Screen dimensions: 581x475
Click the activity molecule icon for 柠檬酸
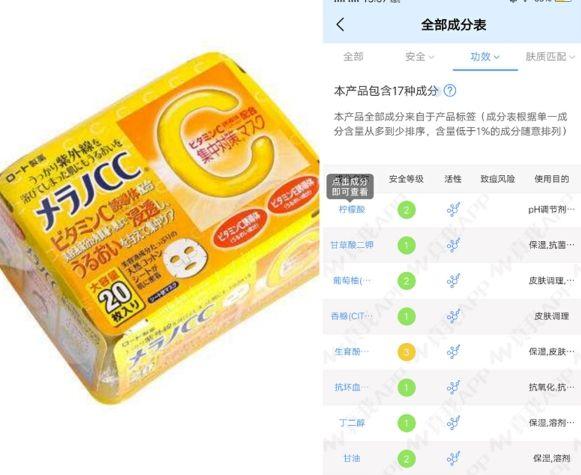click(453, 210)
